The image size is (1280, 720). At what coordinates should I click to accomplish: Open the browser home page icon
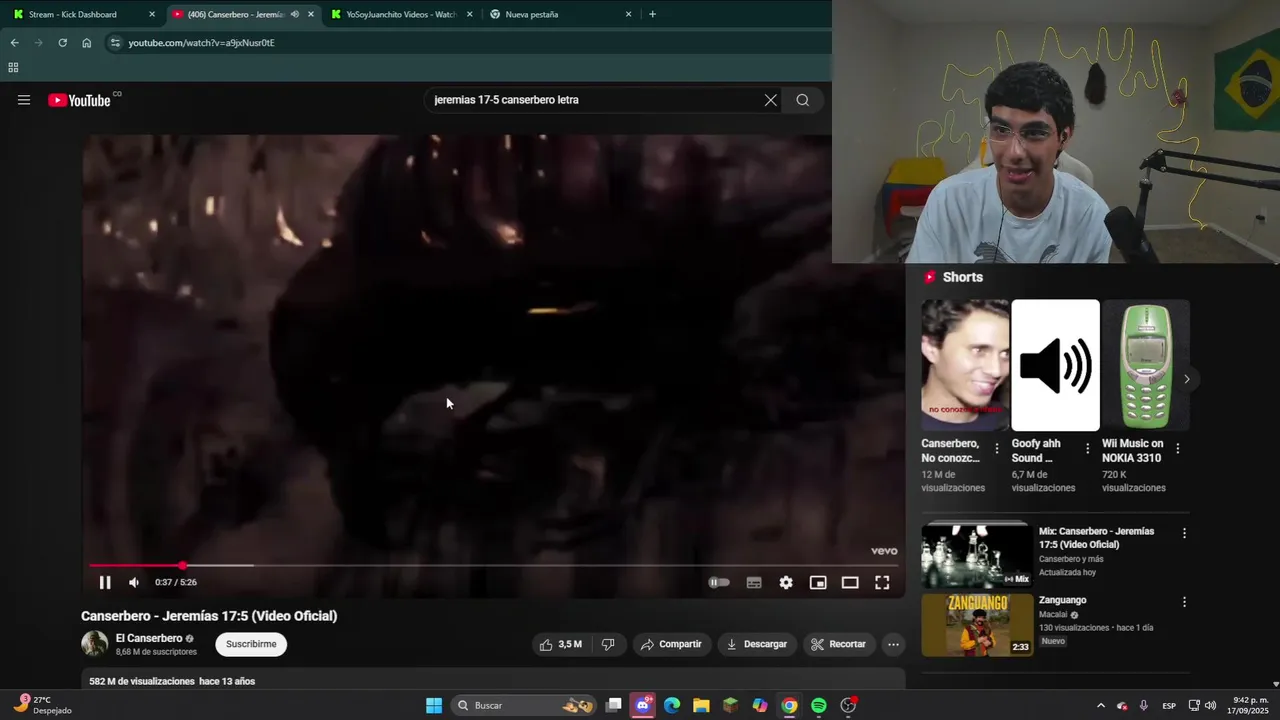point(87,43)
